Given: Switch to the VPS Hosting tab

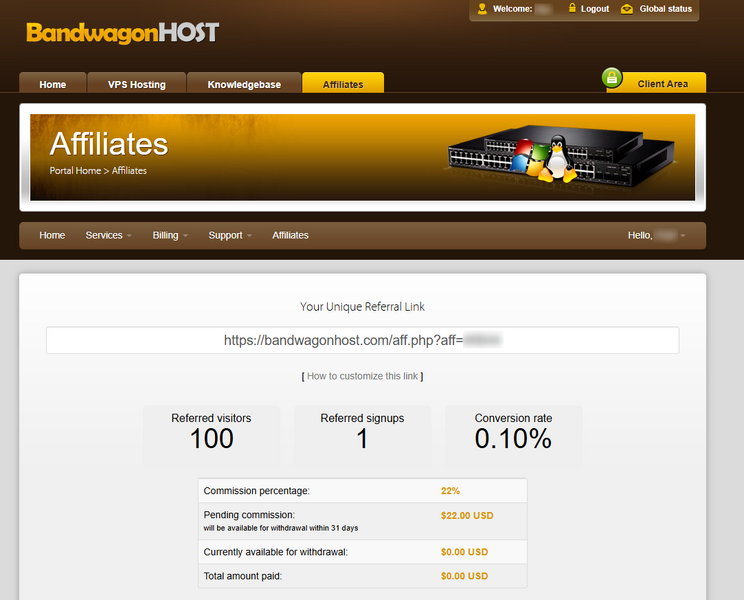Looking at the screenshot, I should click(136, 84).
